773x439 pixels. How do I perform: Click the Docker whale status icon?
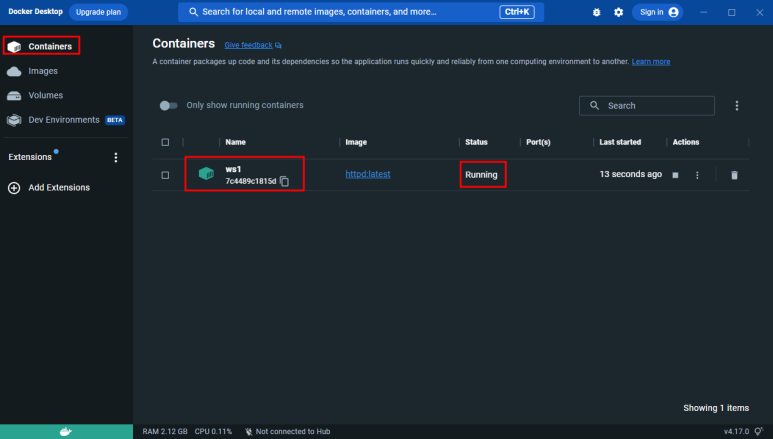coord(66,432)
